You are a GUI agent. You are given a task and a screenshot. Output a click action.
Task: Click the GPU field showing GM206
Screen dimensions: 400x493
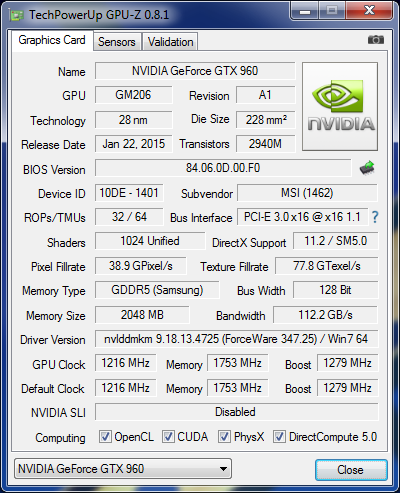pyautogui.click(x=133, y=95)
